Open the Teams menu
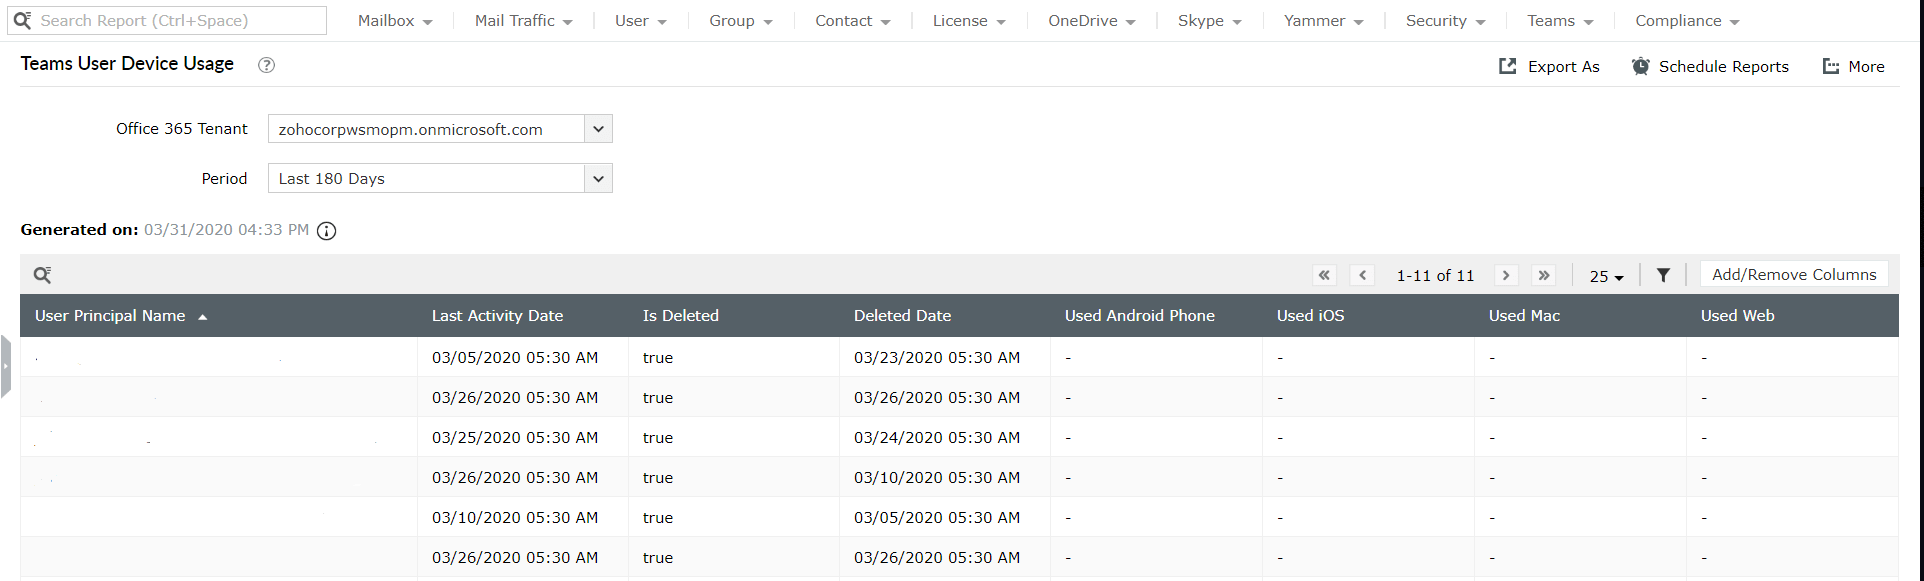 1559,21
